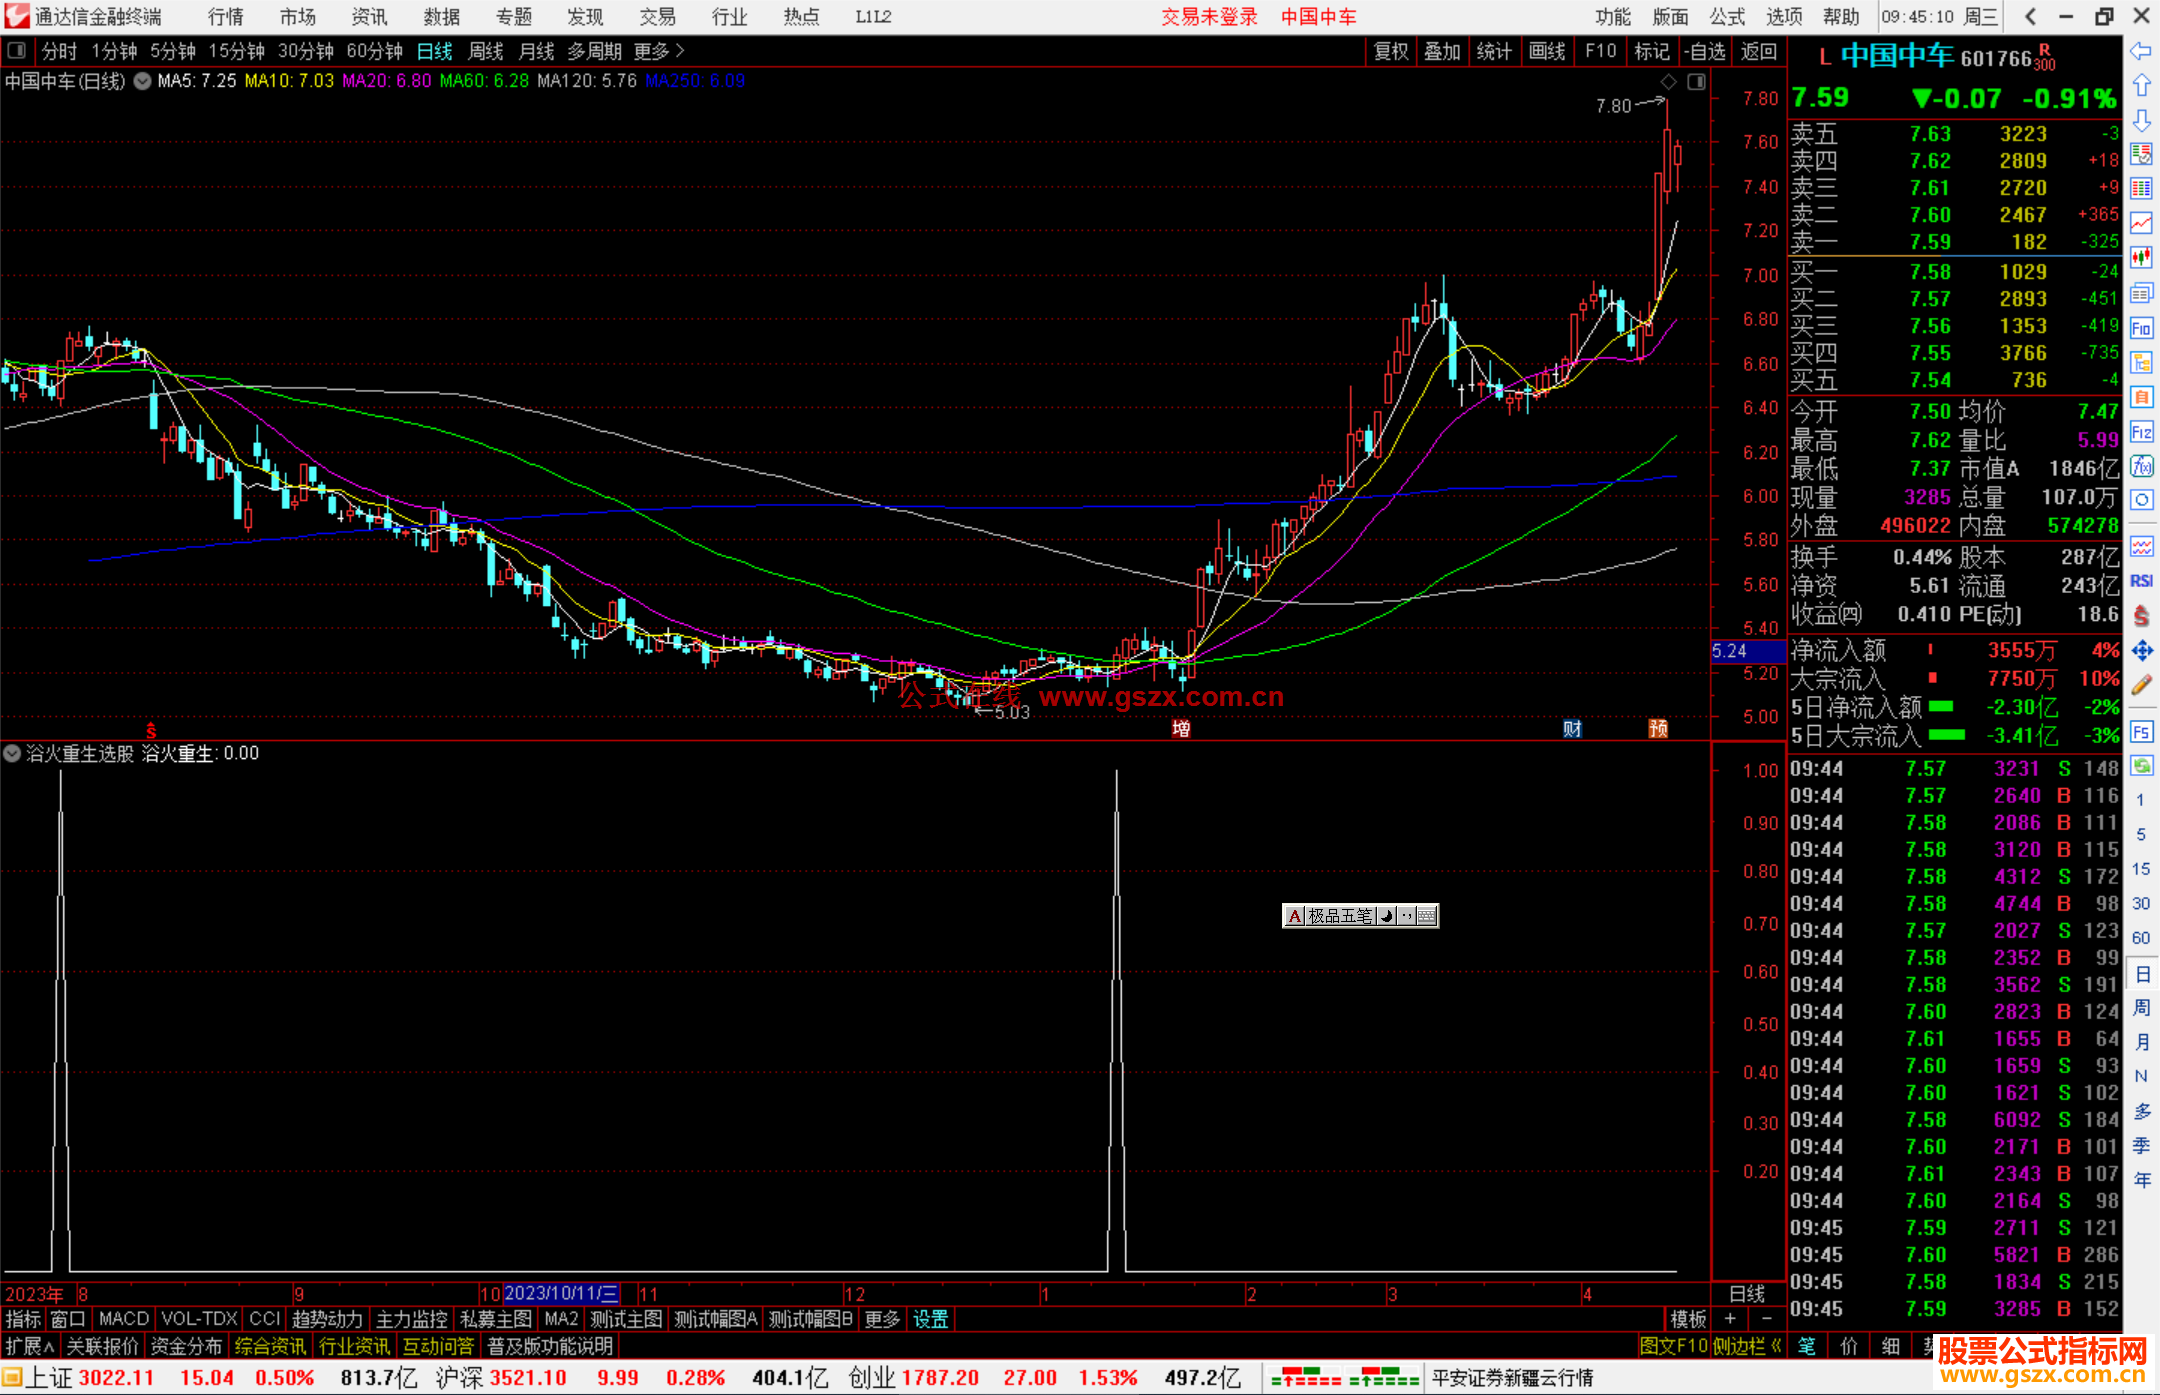Switch to the 周线 period tab
Image resolution: width=2160 pixels, height=1395 pixels.
[486, 51]
